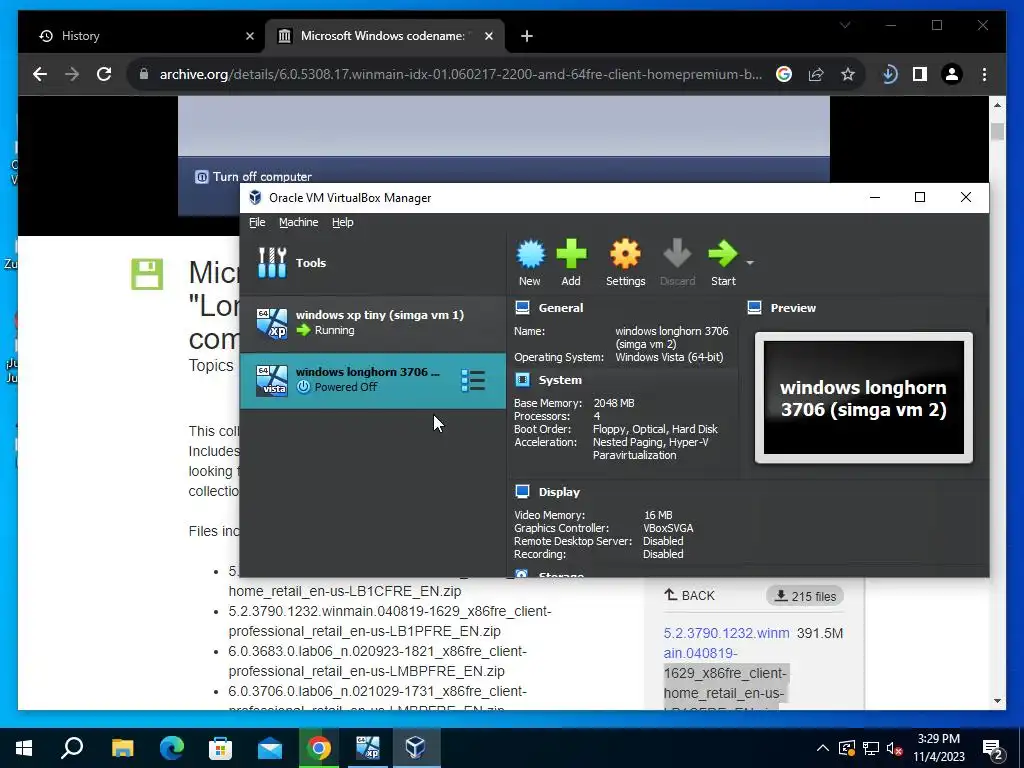Click the New VM toolbar icon
The height and width of the screenshot is (768, 1024).
point(530,262)
